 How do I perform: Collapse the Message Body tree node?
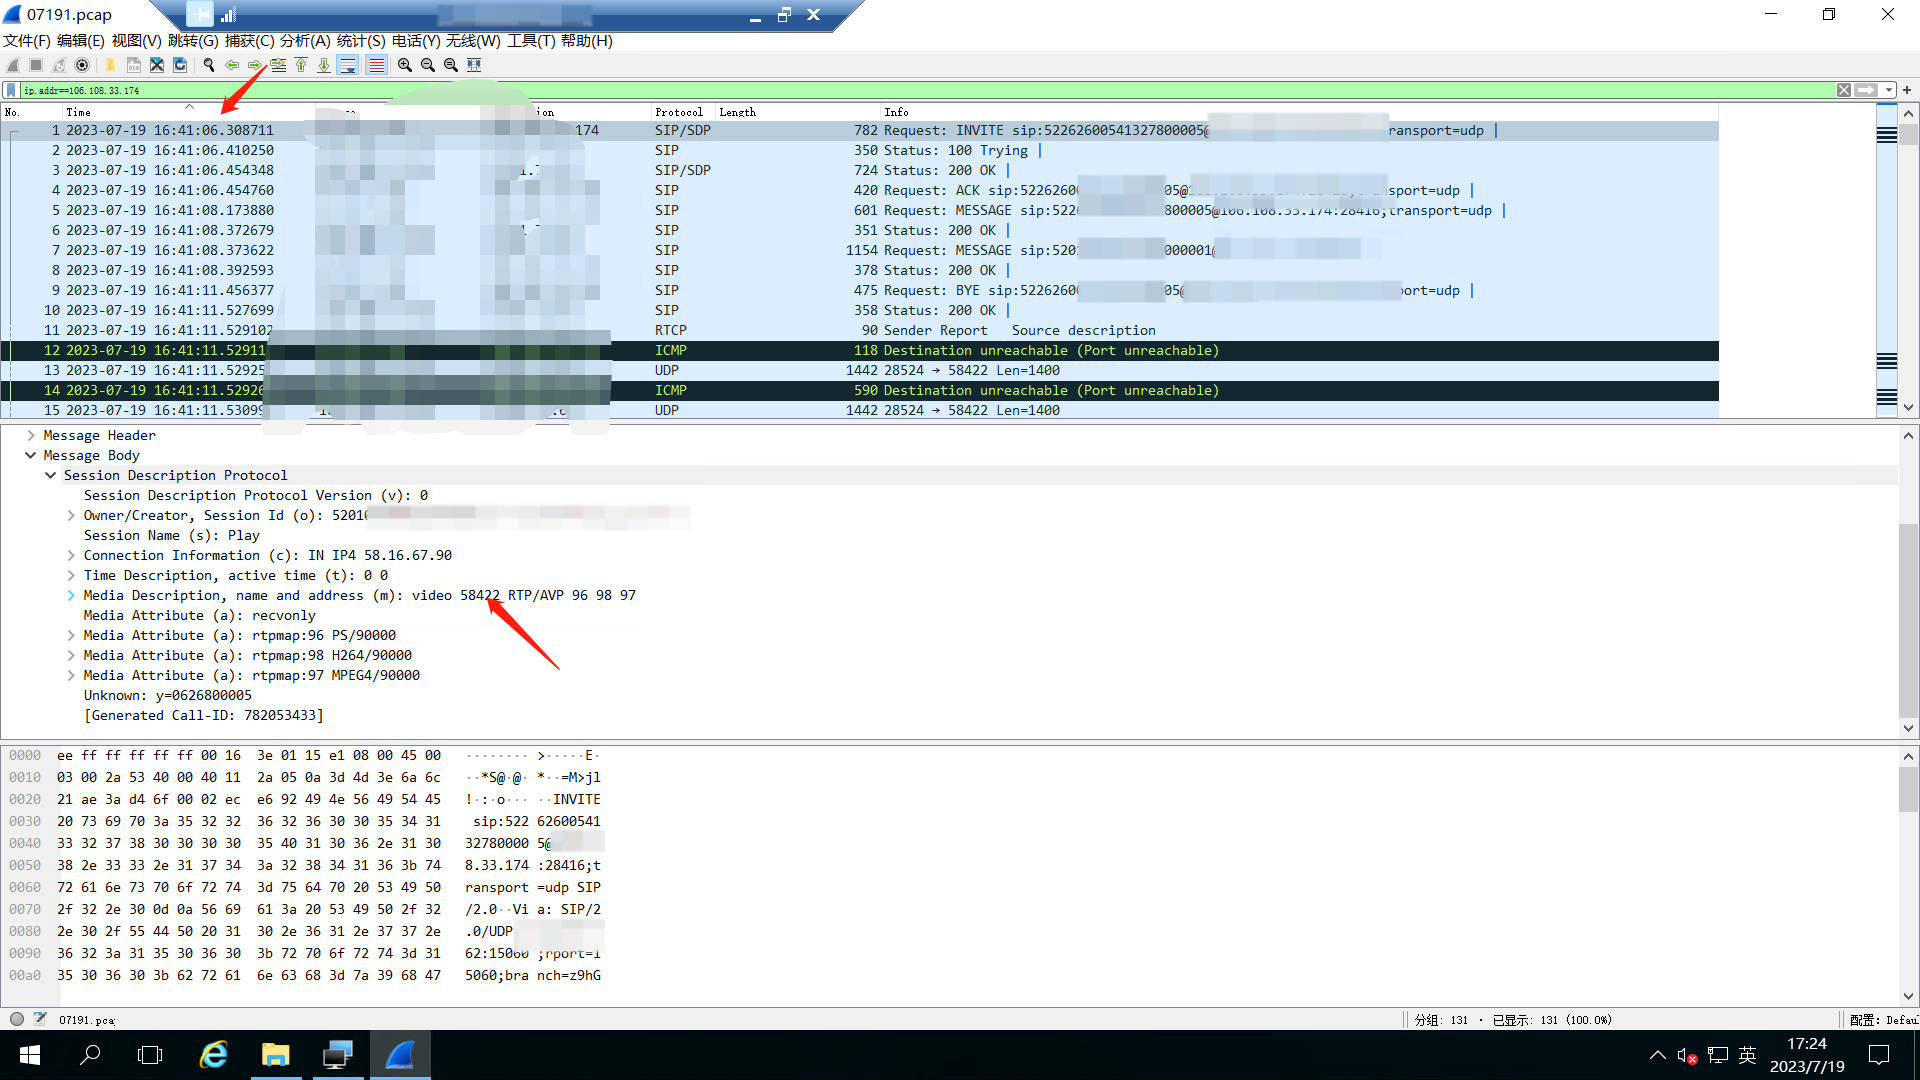click(31, 455)
